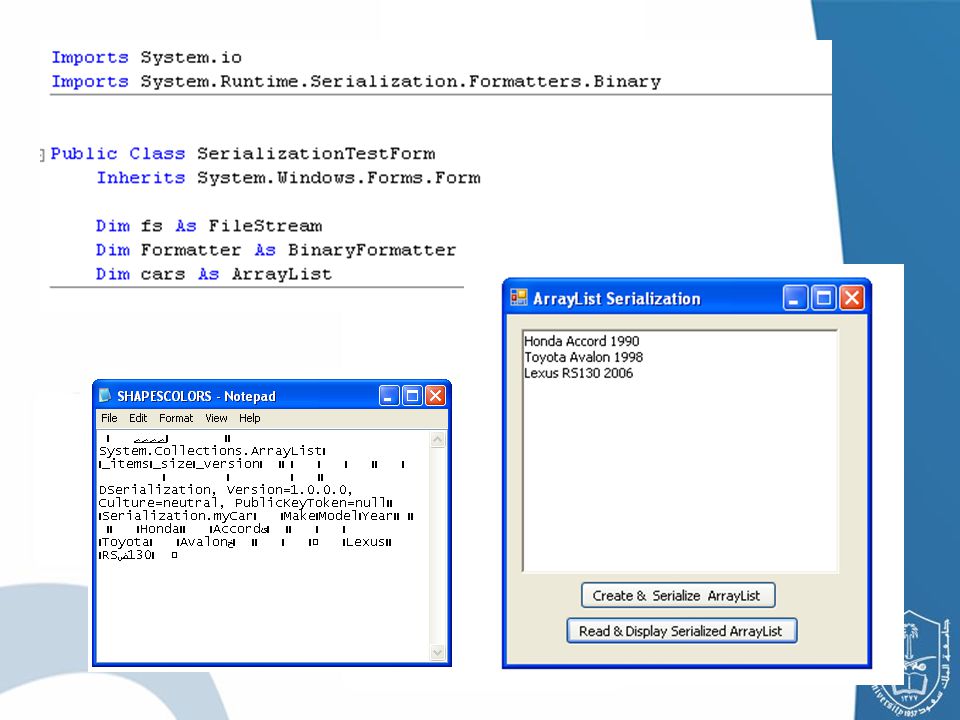Select the Toyota Avalon 1998 list entry
The width and height of the screenshot is (960, 720).
(583, 357)
